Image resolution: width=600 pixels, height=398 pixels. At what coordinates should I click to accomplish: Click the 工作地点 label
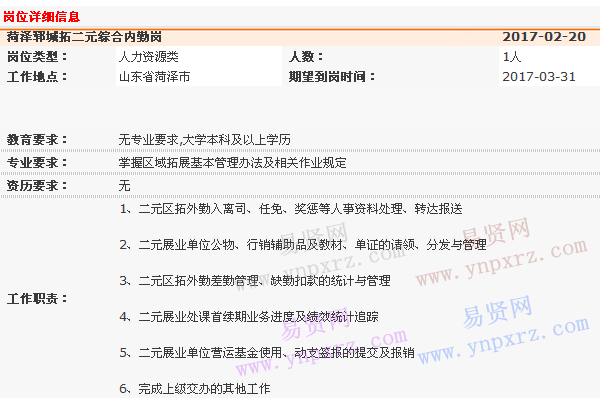point(37,77)
